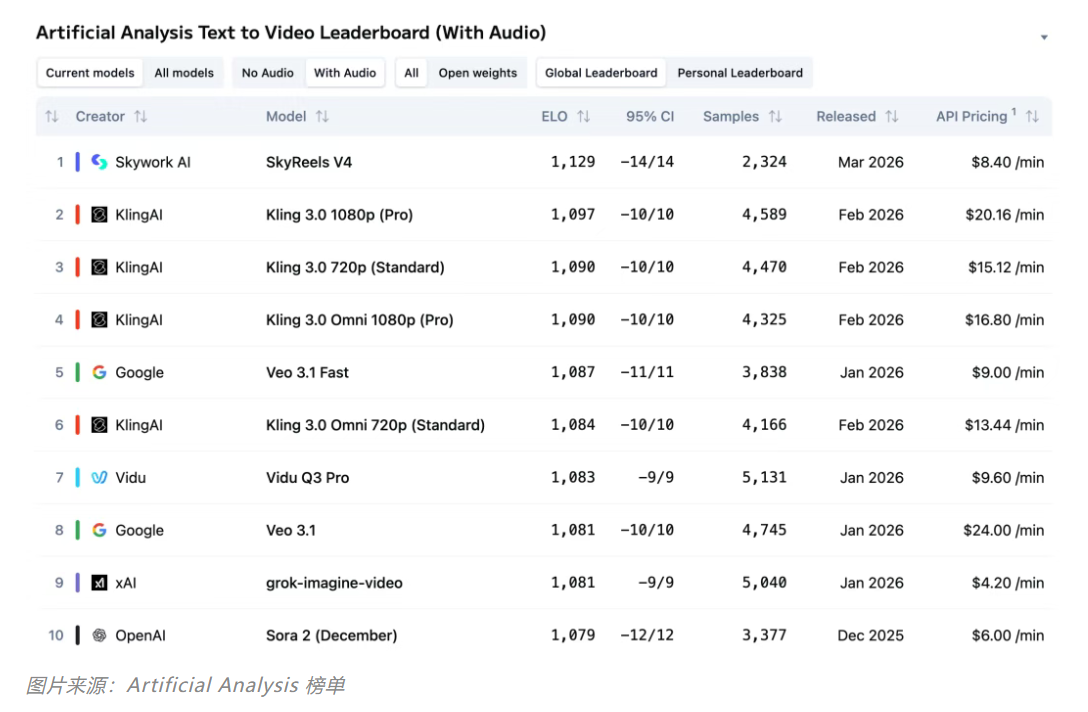The height and width of the screenshot is (712, 1088).
Task: Click Google logo beside Veo 3.1 Fast
Action: [x=99, y=372]
